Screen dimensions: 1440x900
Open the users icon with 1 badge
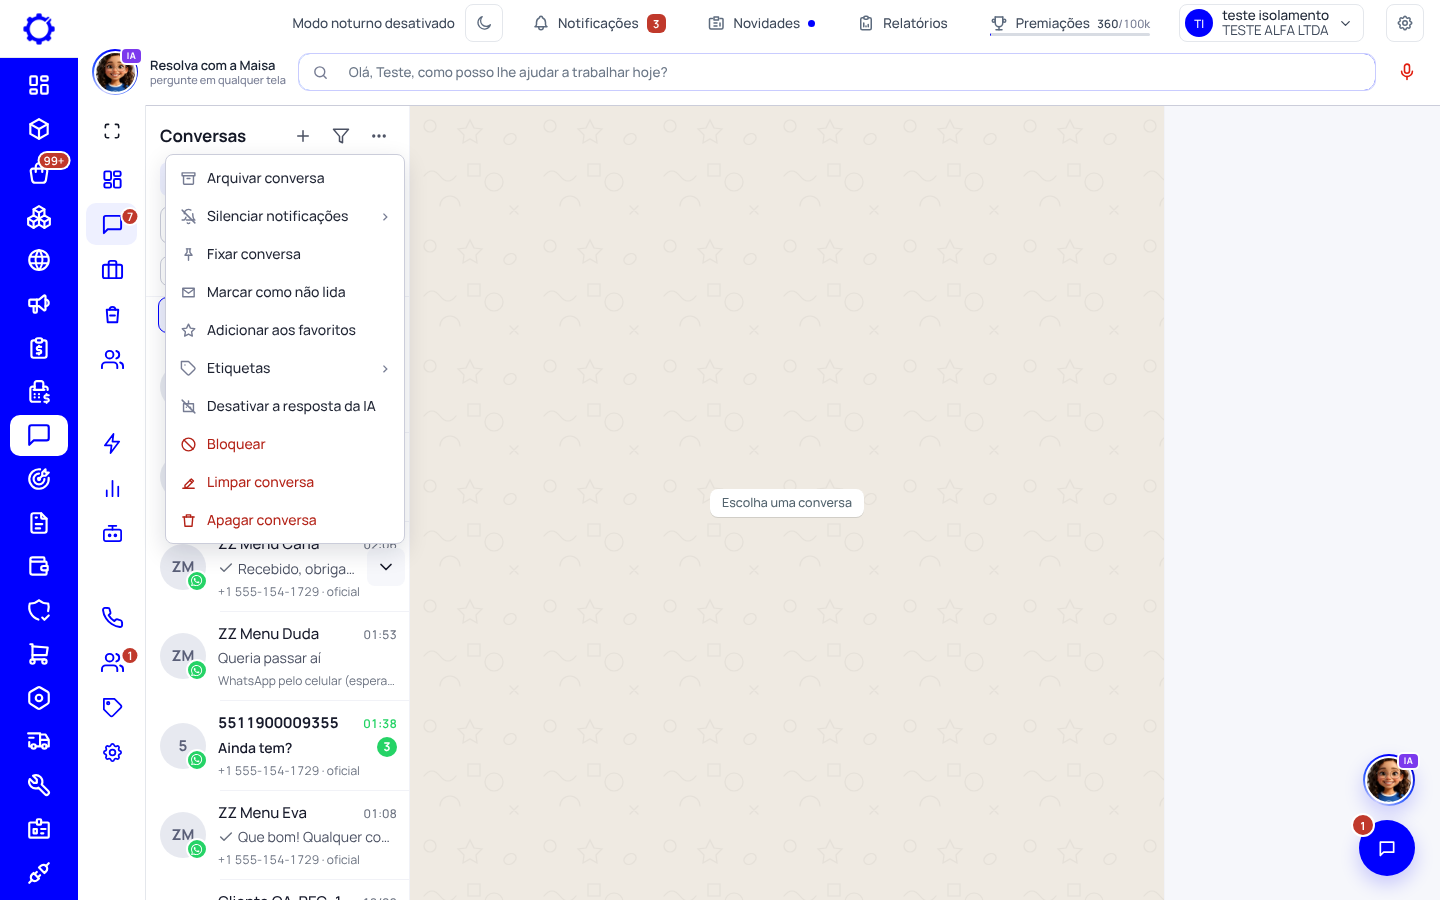coord(114,662)
